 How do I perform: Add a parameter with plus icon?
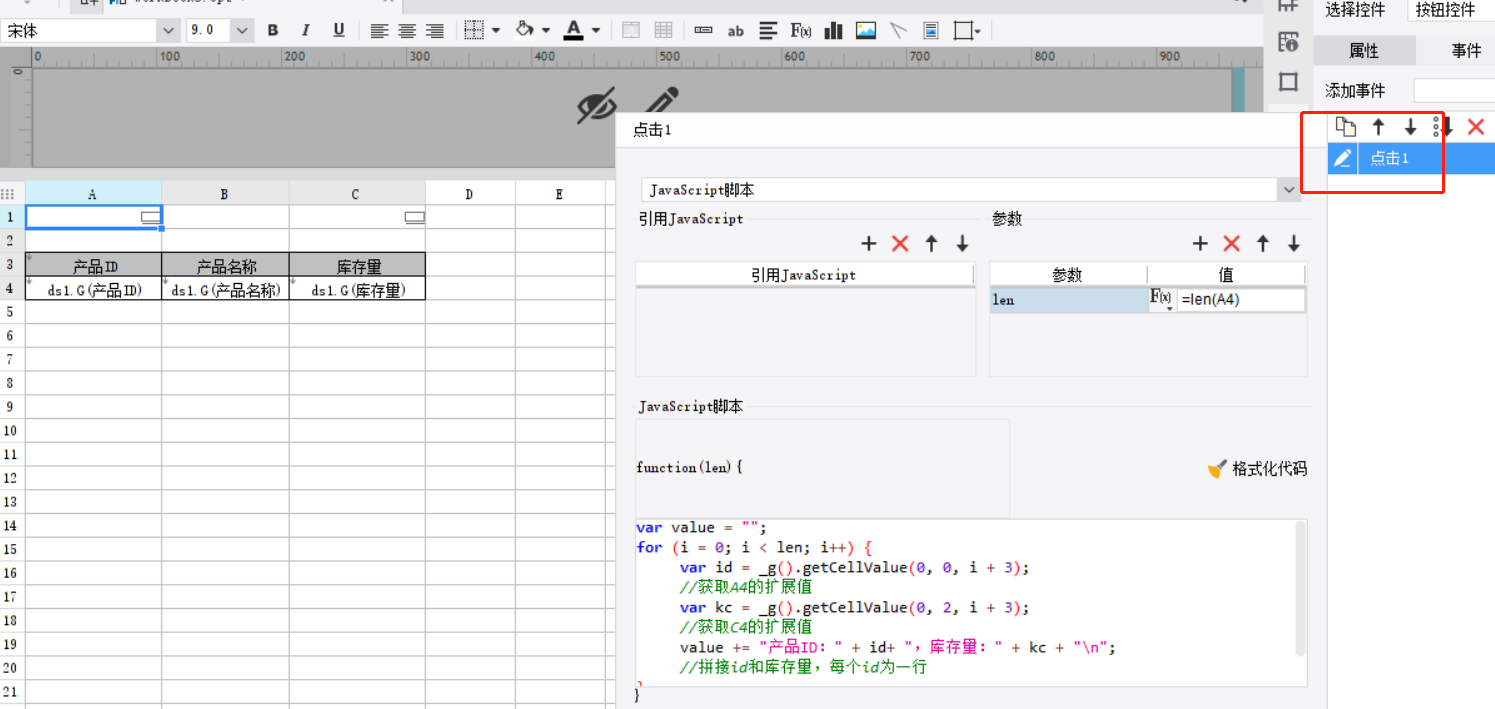[1200, 244]
